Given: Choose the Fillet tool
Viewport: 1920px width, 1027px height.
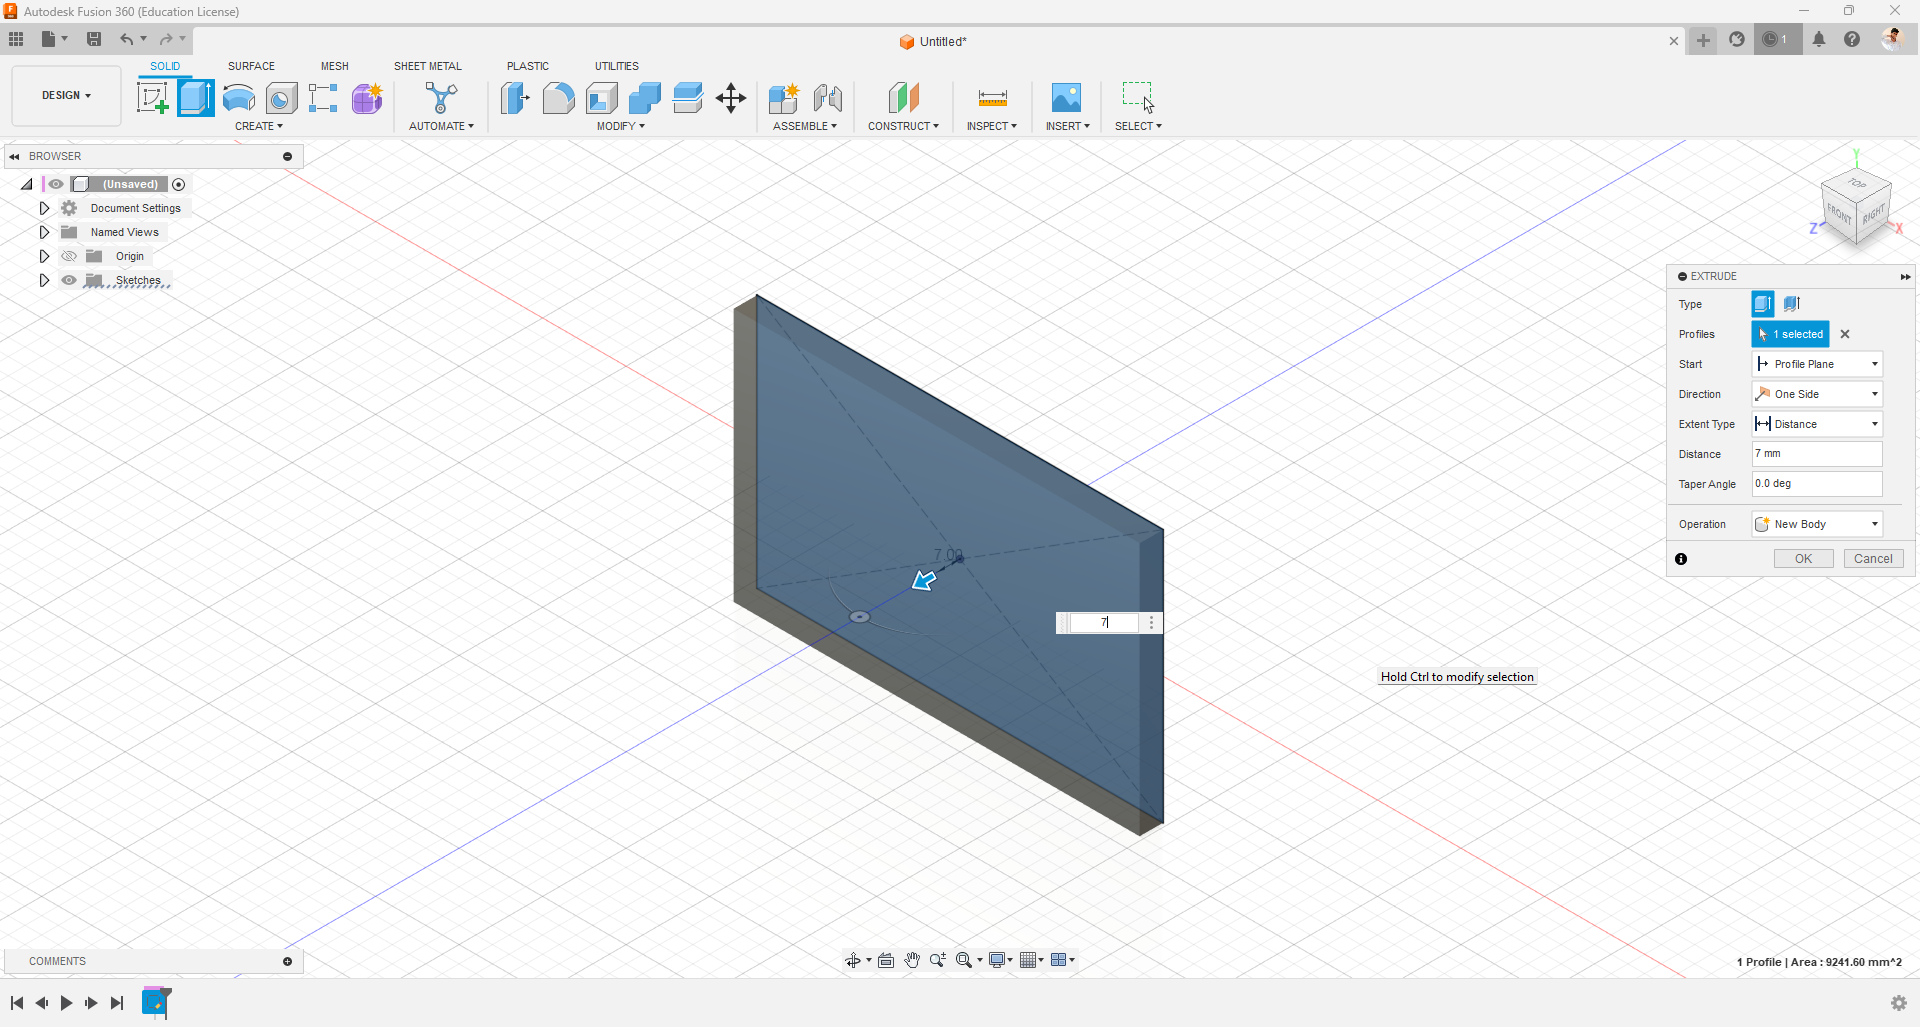Looking at the screenshot, I should (558, 98).
